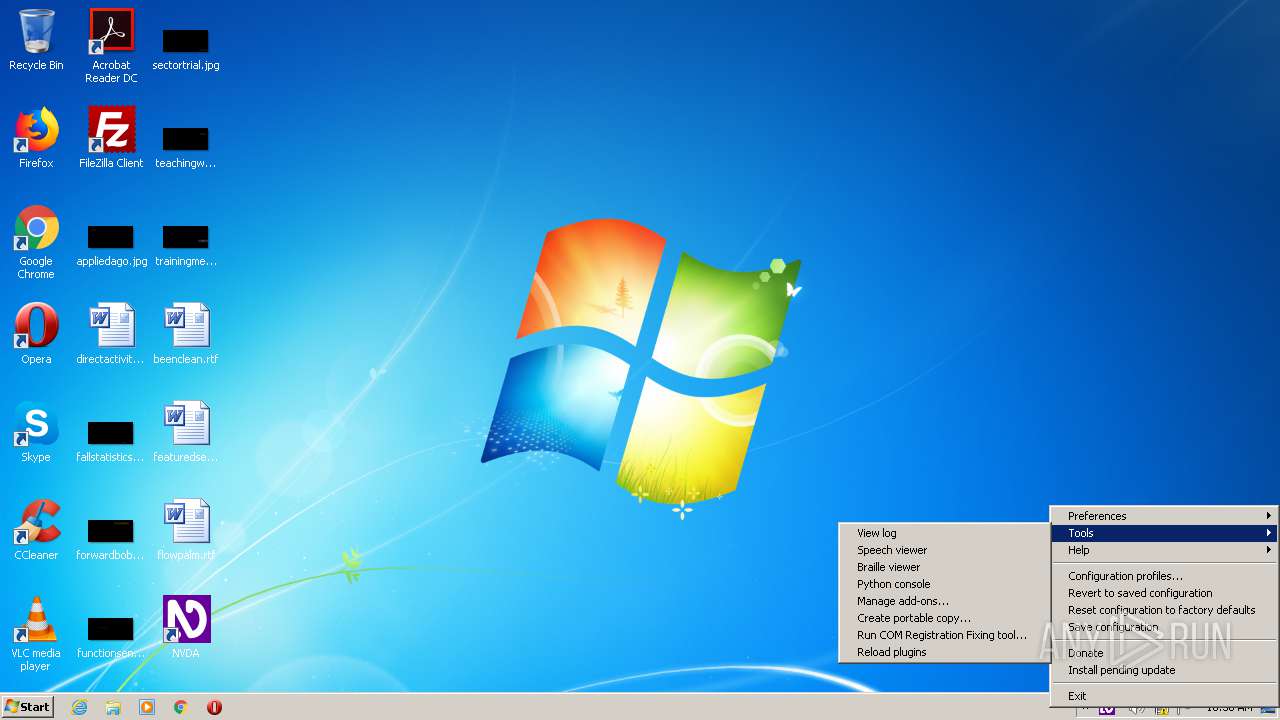
Task: Select the appliedago.jpg file icon
Action: [111, 246]
